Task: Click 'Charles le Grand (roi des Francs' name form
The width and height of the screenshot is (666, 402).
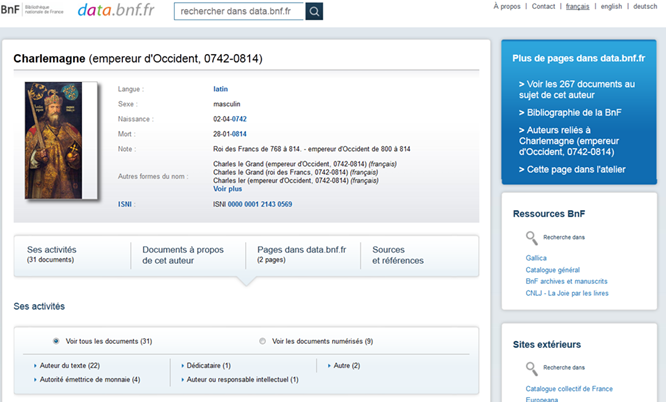Action: click(x=296, y=172)
